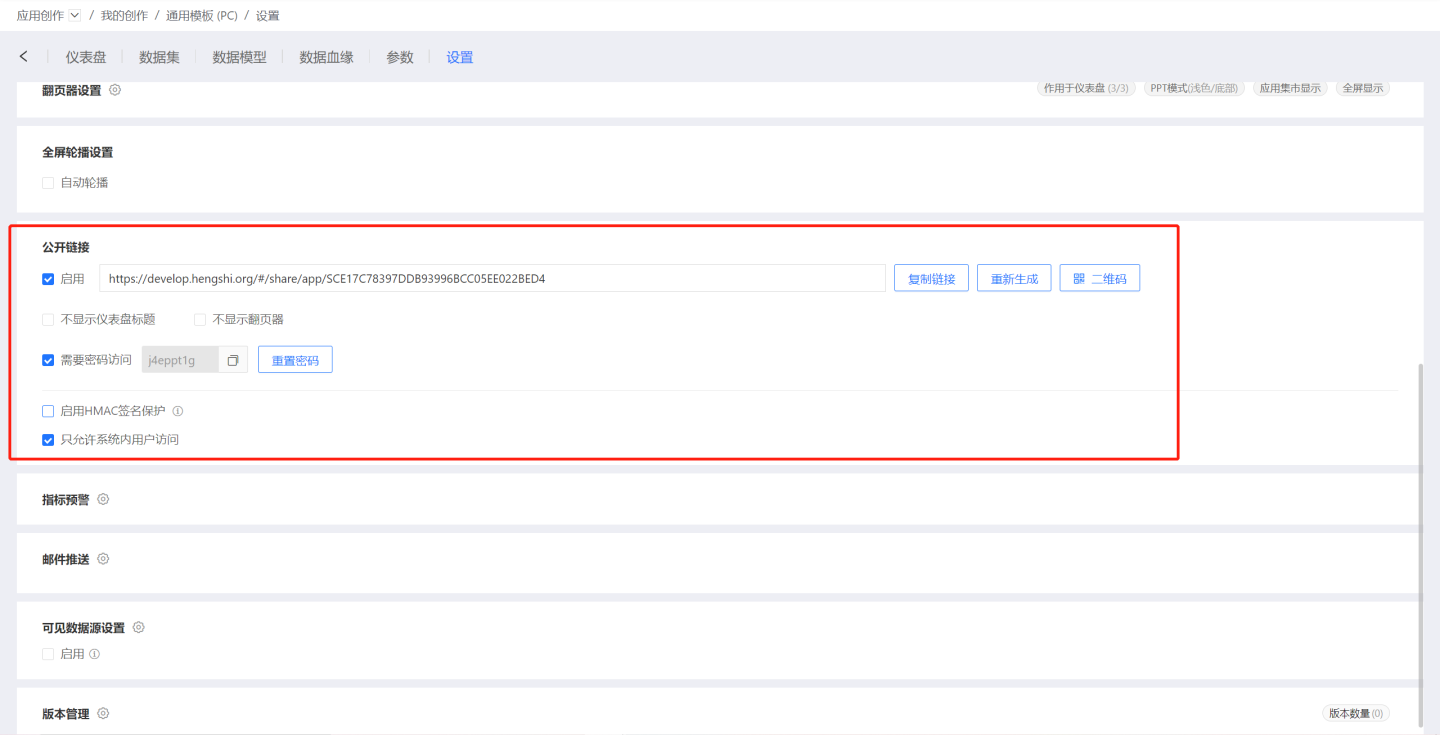The height and width of the screenshot is (736, 1440).
Task: Open the 数据血缘 tab
Action: 326,57
